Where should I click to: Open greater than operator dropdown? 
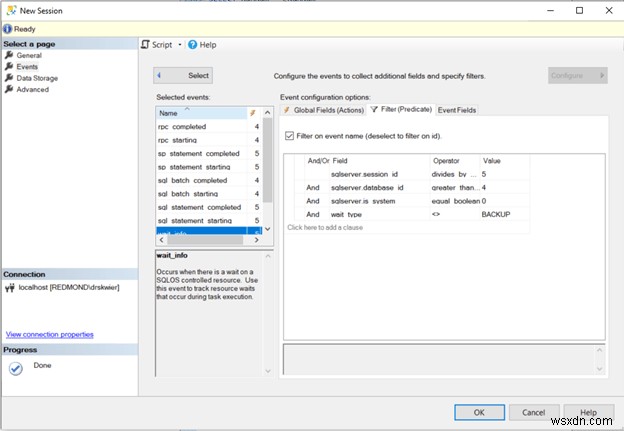point(455,188)
